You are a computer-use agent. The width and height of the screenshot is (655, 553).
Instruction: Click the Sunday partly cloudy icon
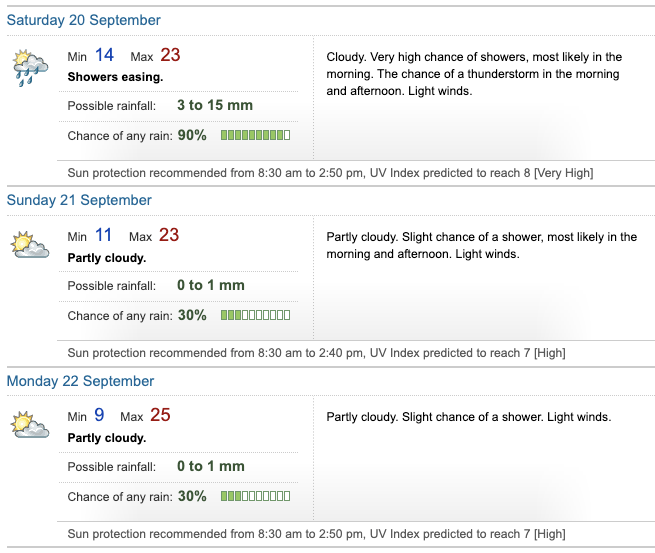coord(31,244)
